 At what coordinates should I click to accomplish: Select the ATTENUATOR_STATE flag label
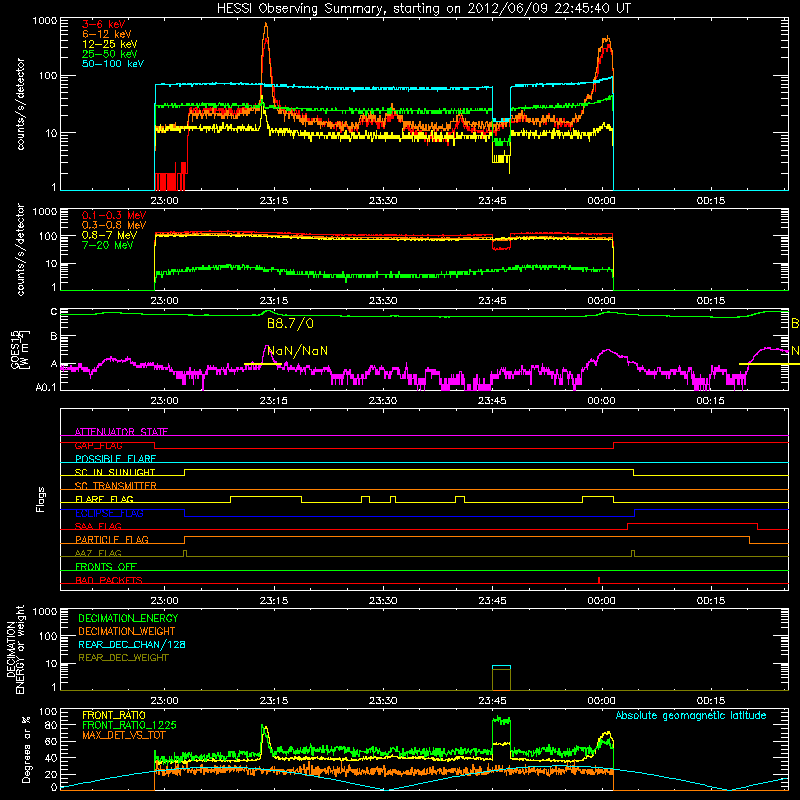pyautogui.click(x=121, y=432)
